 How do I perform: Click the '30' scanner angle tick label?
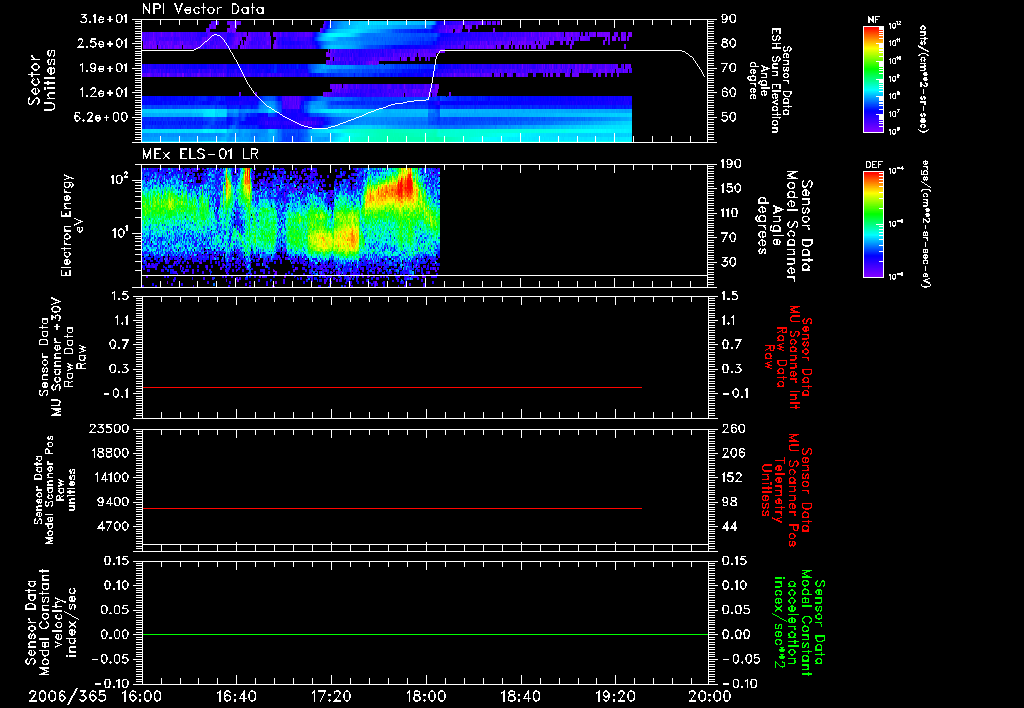(729, 262)
